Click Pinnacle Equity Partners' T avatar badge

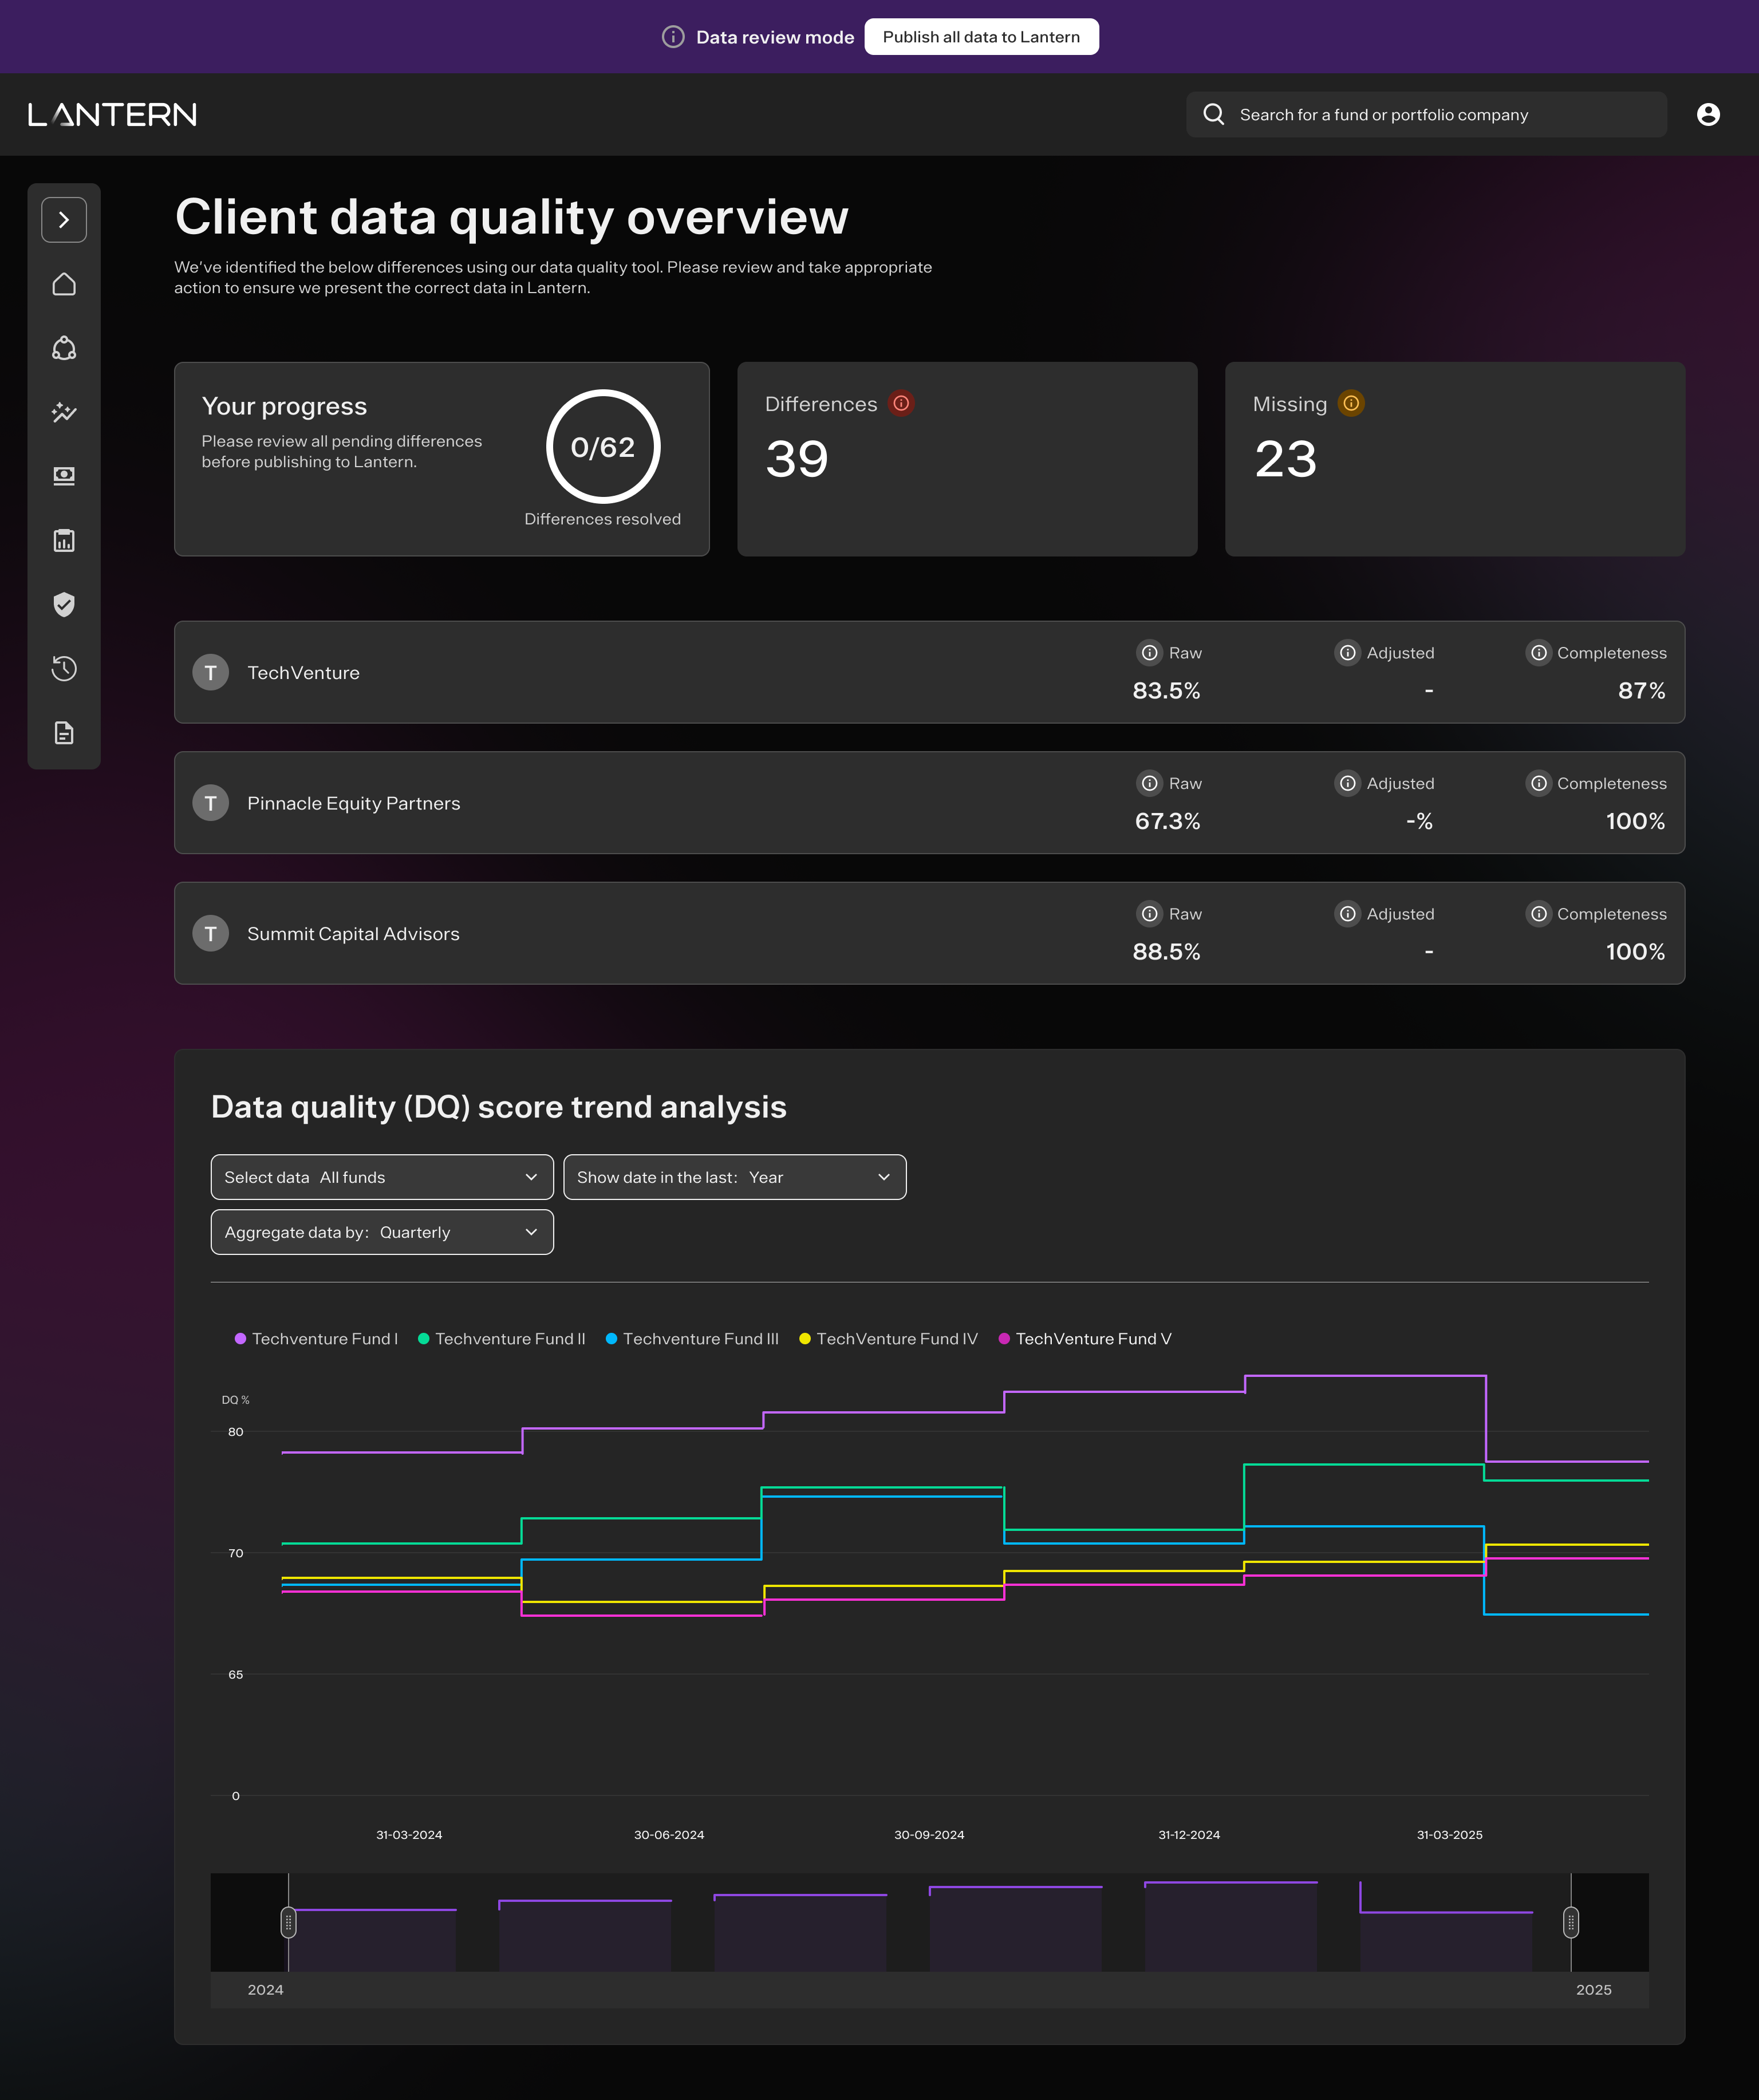(x=210, y=803)
